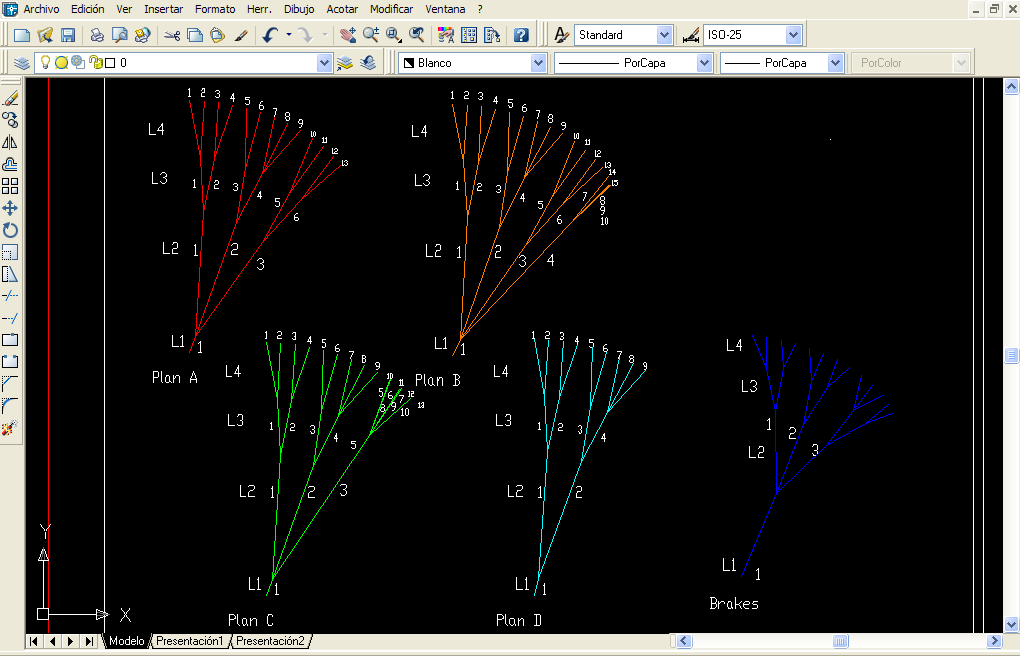Open the Dibujo menu
The width and height of the screenshot is (1020, 656).
tap(299, 9)
